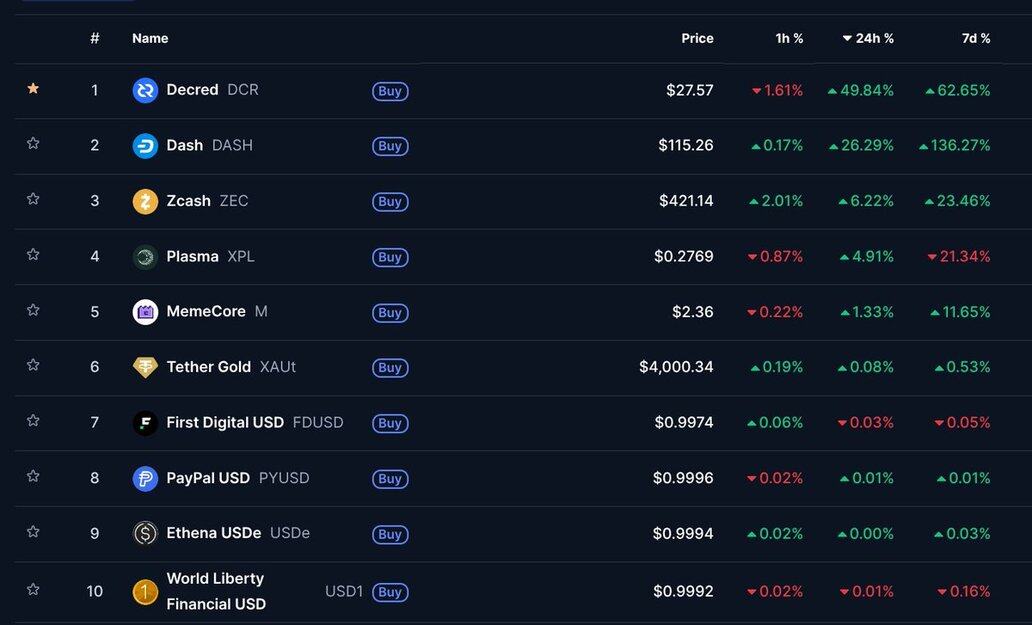Image resolution: width=1032 pixels, height=625 pixels.
Task: Sort the table by 1h % column
Action: (x=789, y=38)
